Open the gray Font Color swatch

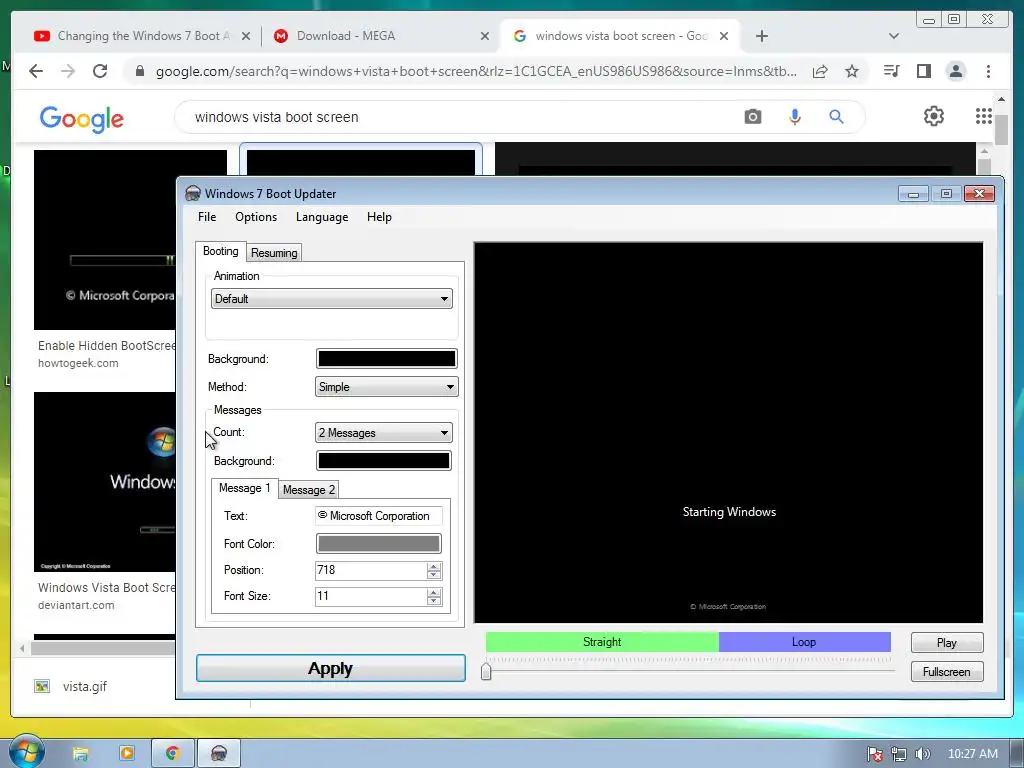[x=379, y=543]
